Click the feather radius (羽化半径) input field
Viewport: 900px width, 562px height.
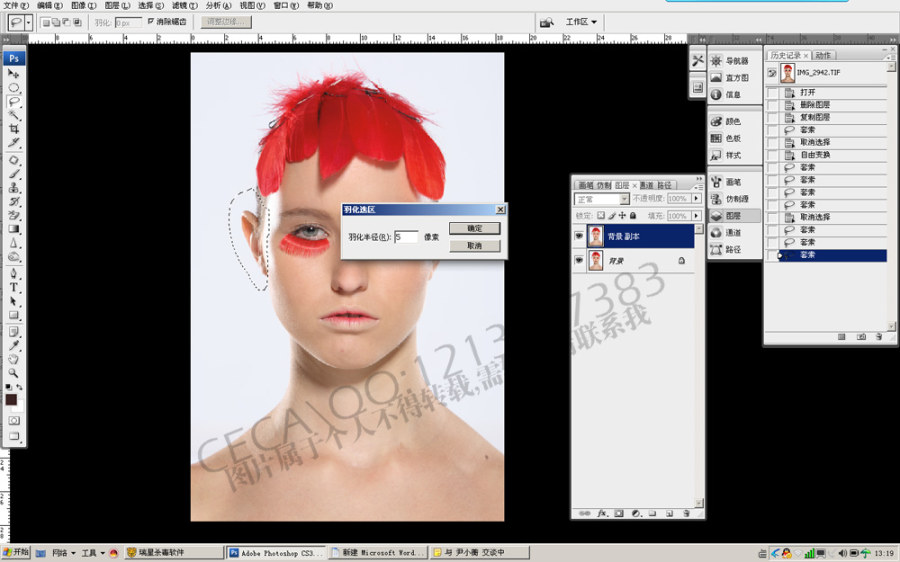(406, 237)
